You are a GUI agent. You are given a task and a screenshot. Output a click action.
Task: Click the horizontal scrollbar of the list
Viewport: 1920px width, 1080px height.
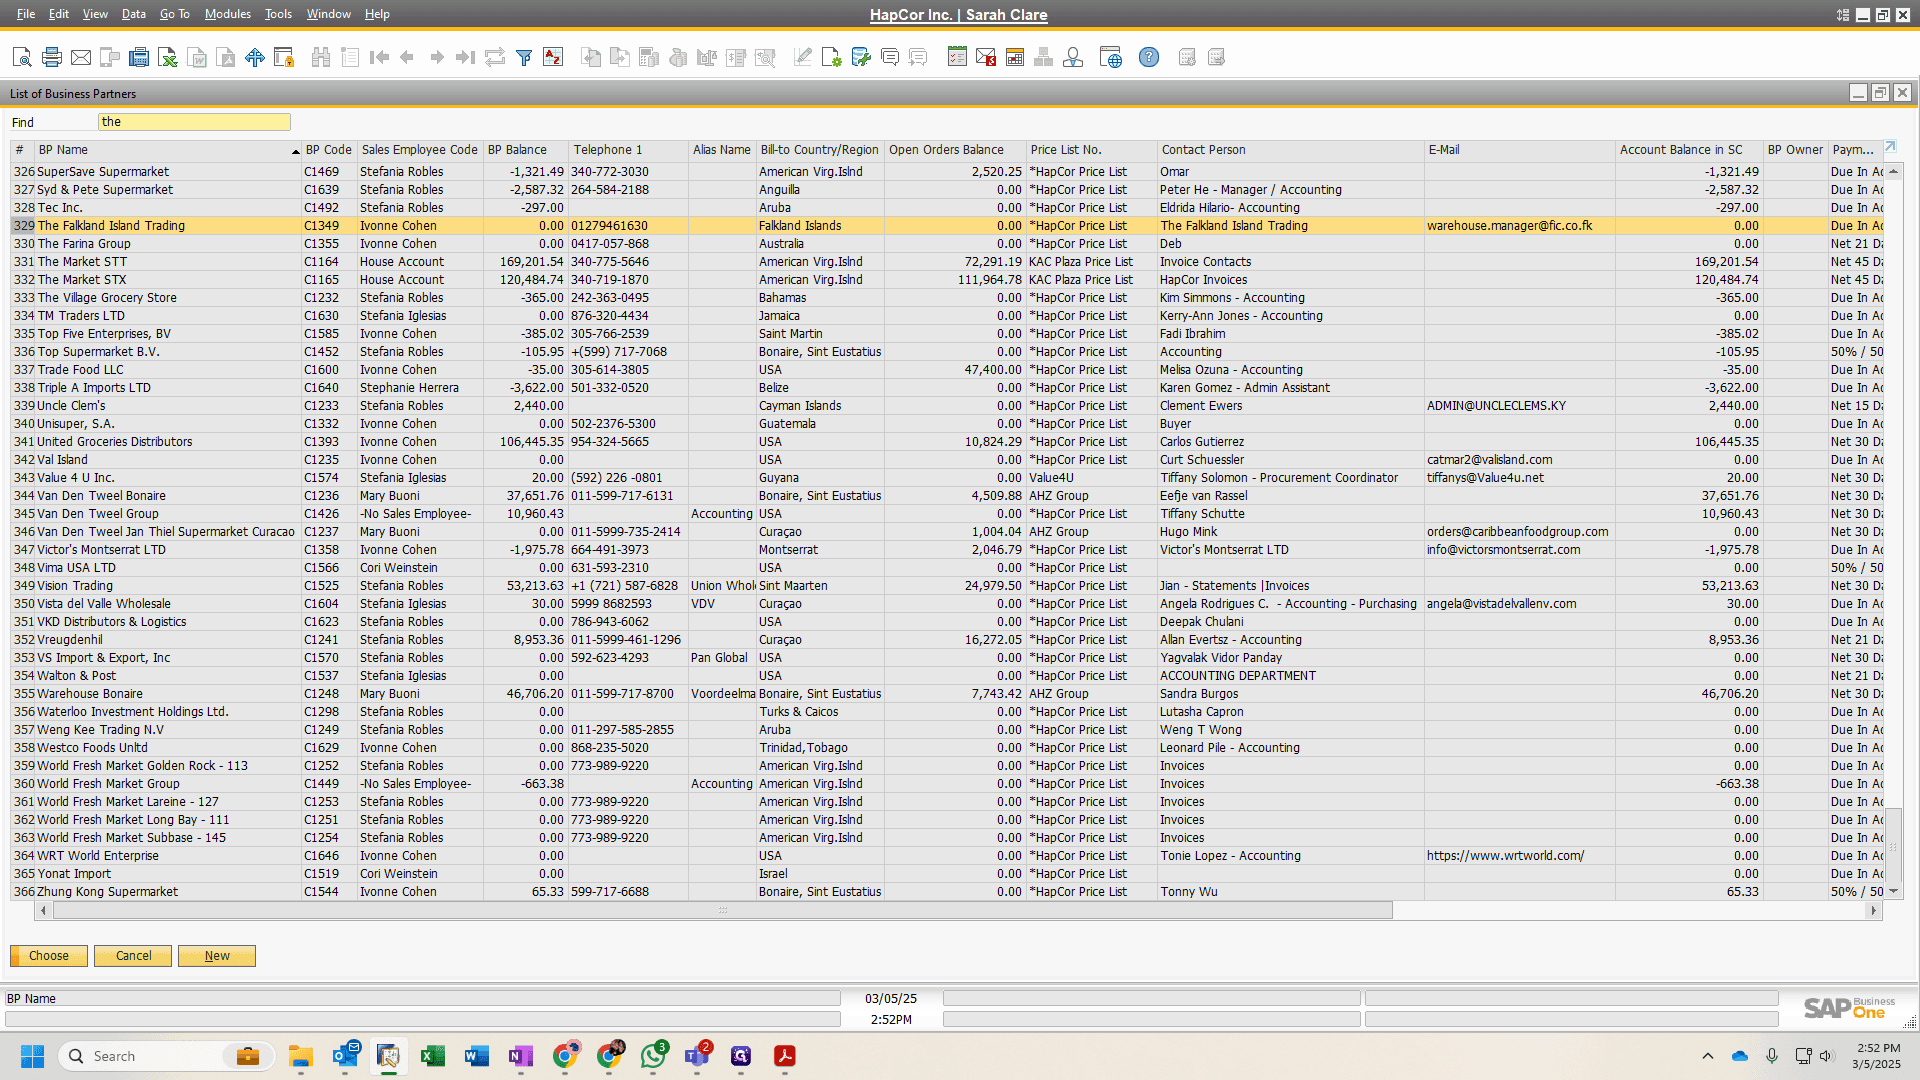click(722, 911)
